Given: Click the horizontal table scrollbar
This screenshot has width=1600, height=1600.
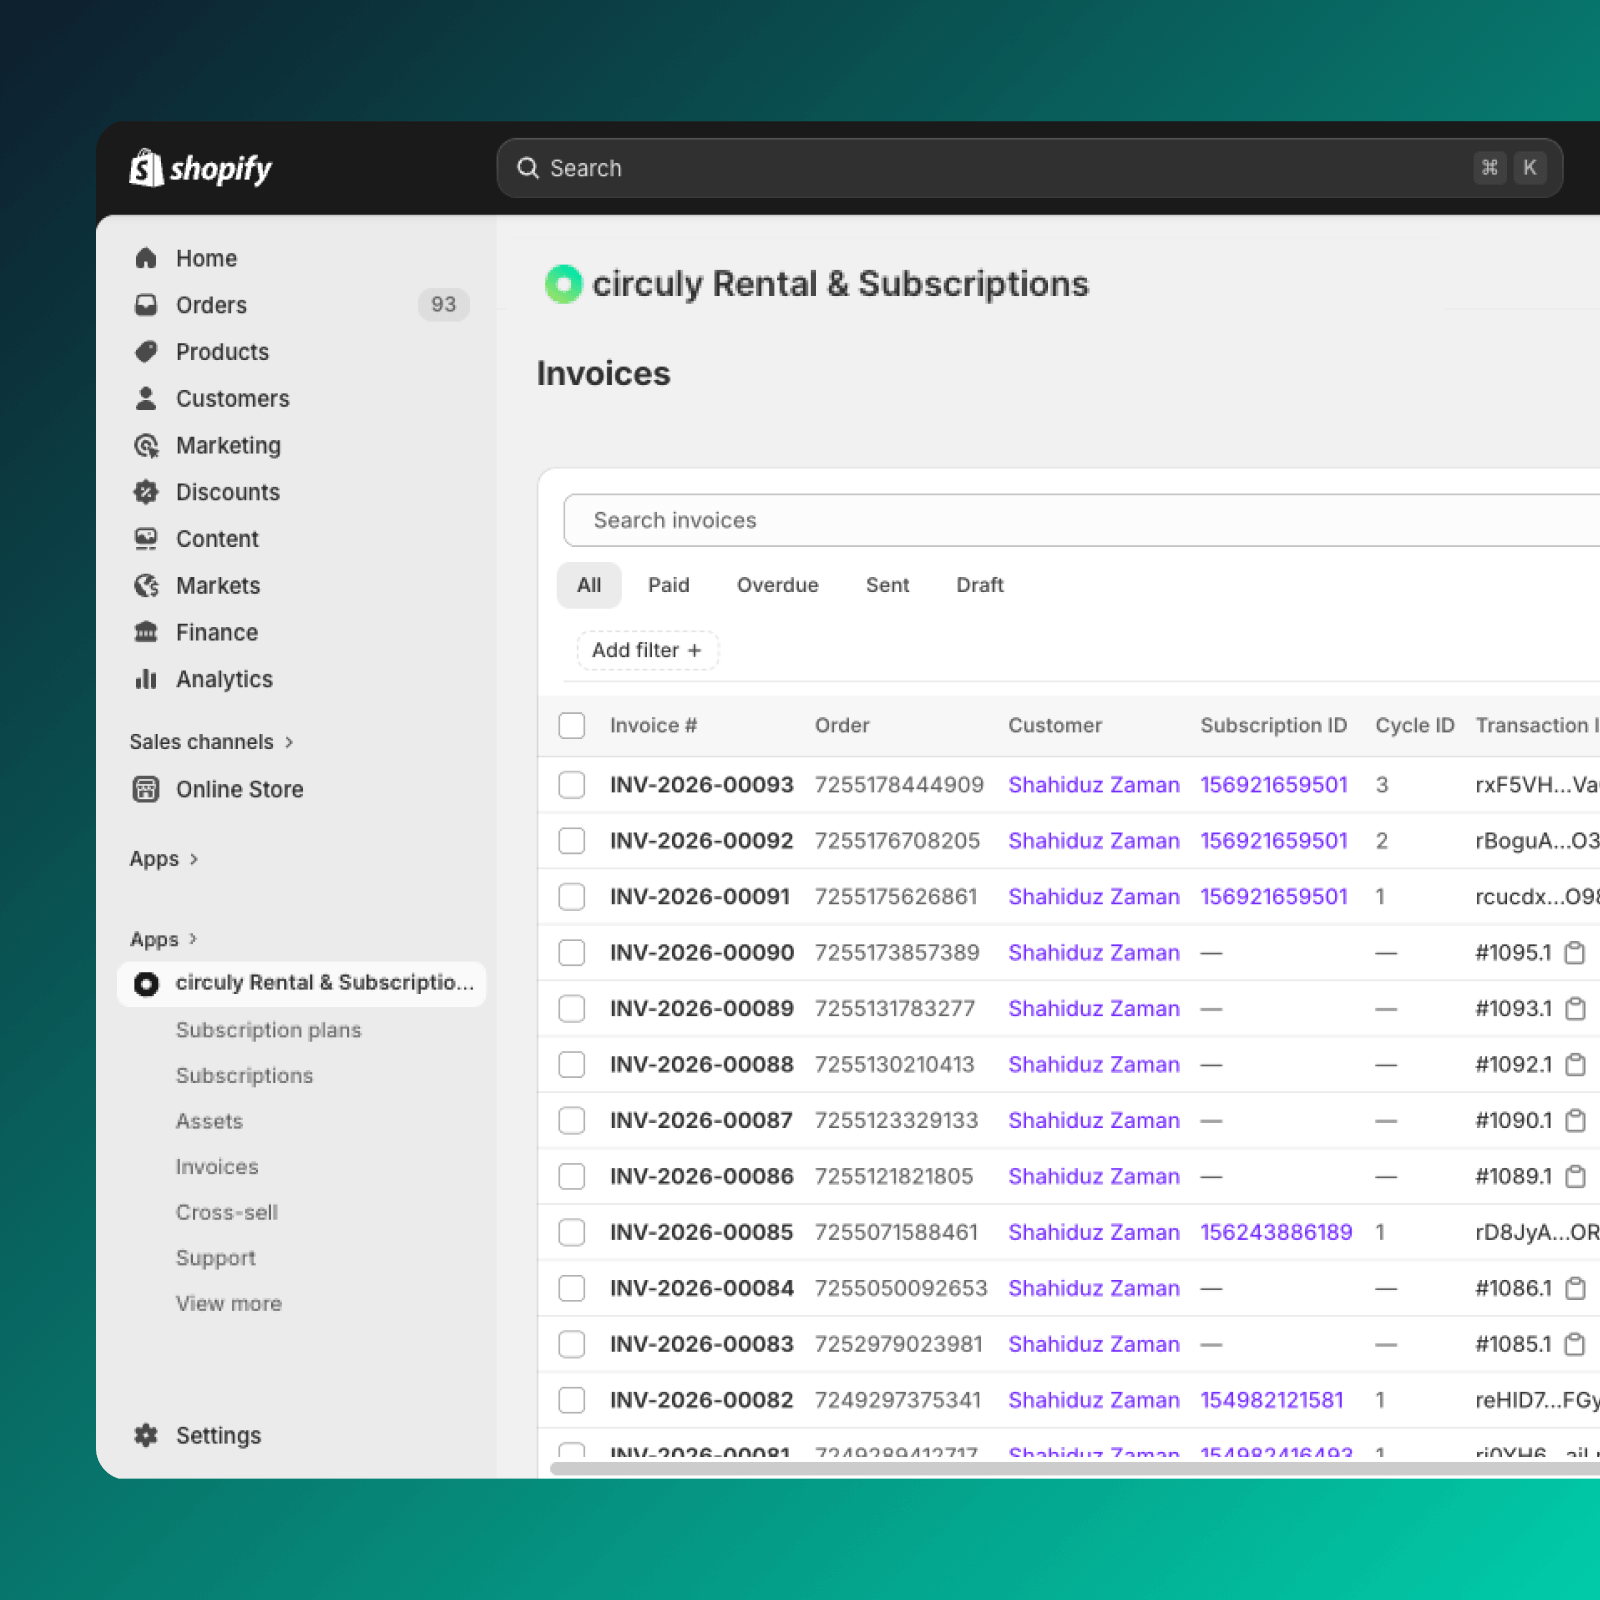Looking at the screenshot, I should point(1075,1468).
